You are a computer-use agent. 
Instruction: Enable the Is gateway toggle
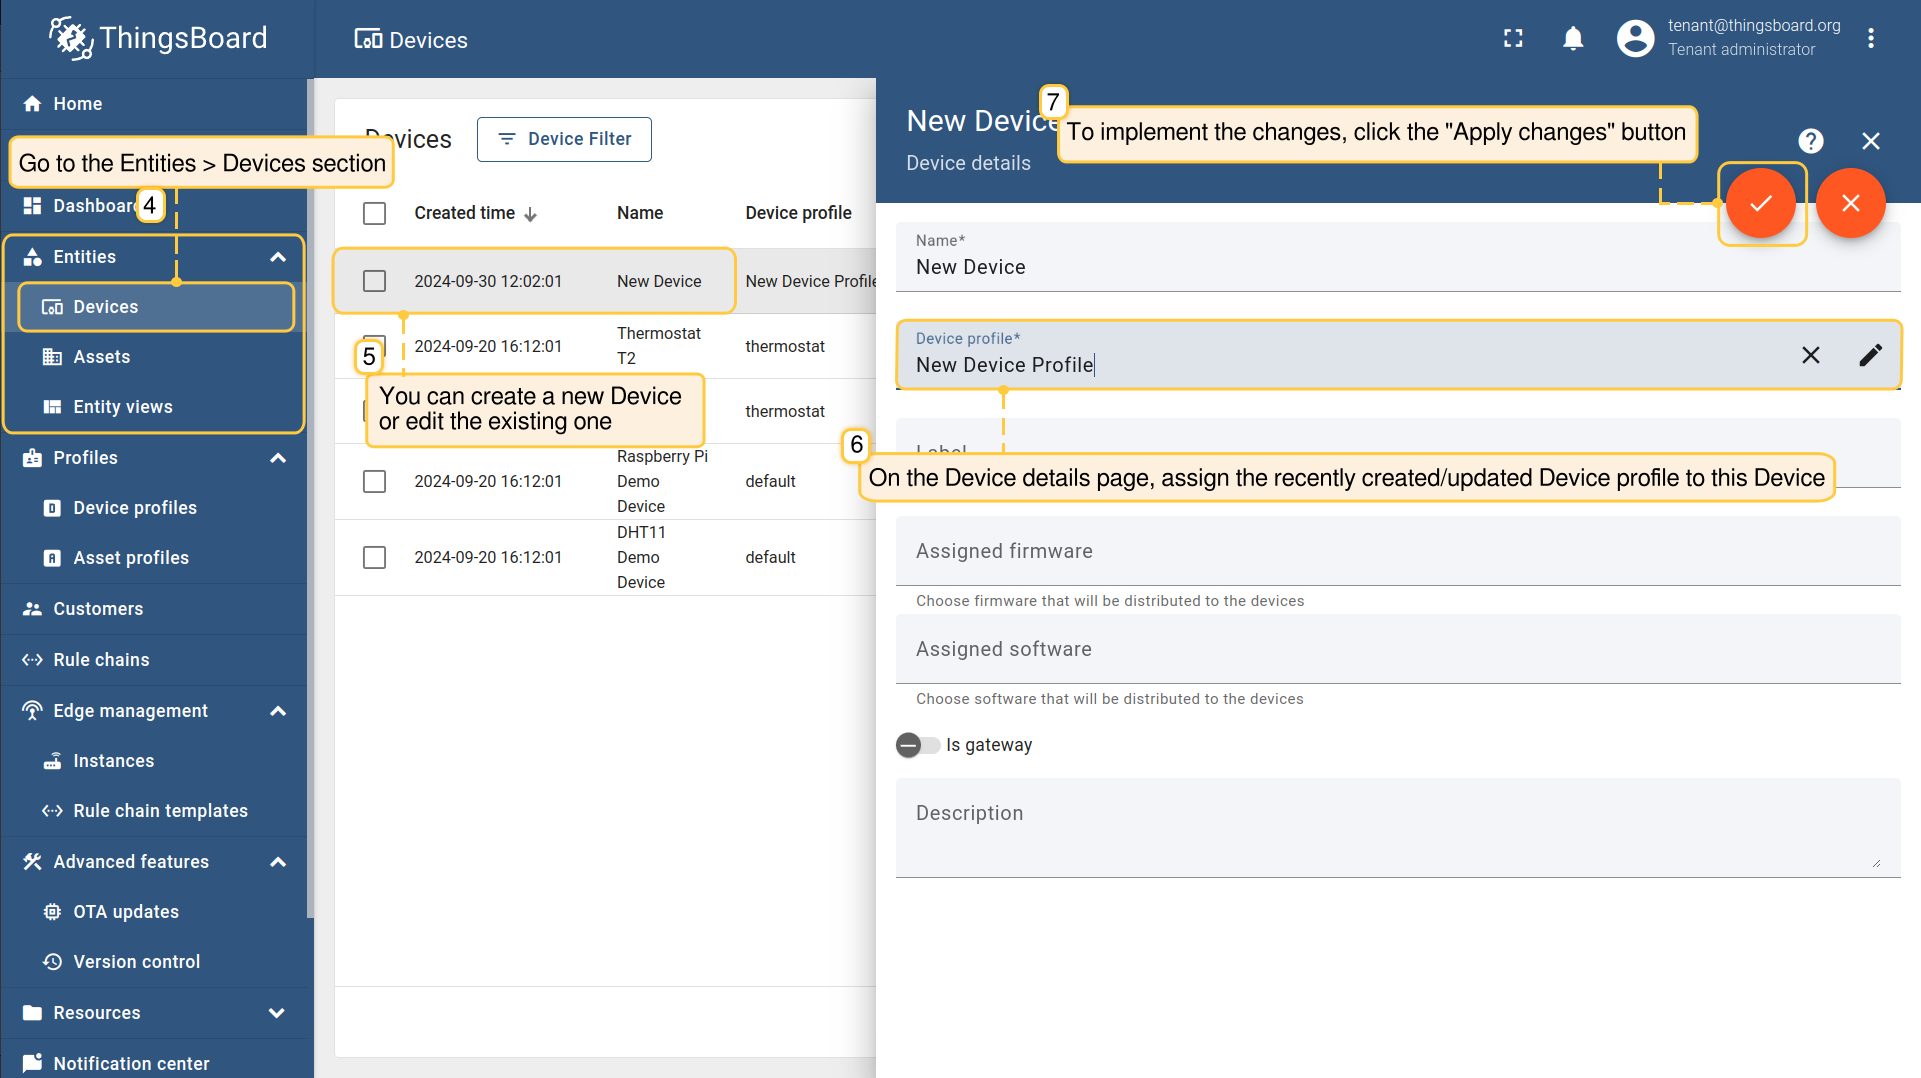pos(917,745)
